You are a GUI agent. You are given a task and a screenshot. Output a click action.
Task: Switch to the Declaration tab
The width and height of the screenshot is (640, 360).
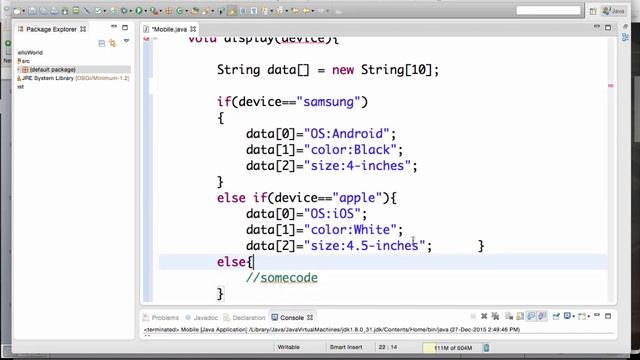[244, 318]
